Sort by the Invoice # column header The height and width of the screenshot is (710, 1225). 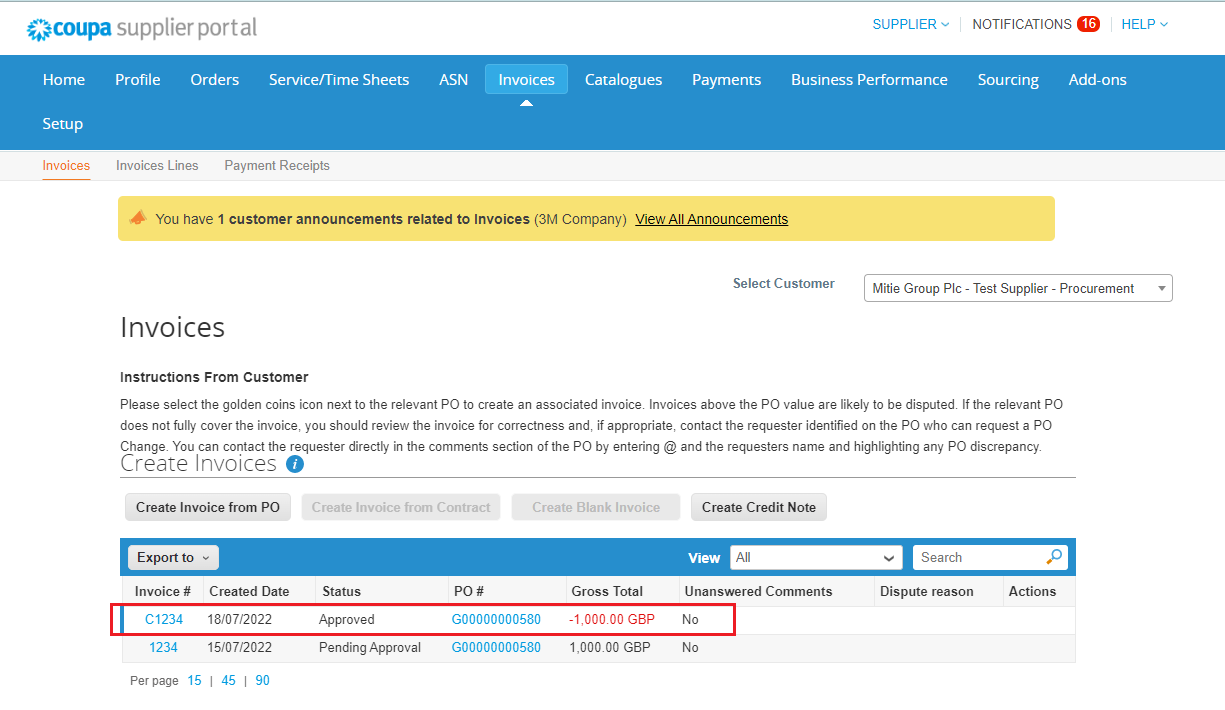(163, 591)
